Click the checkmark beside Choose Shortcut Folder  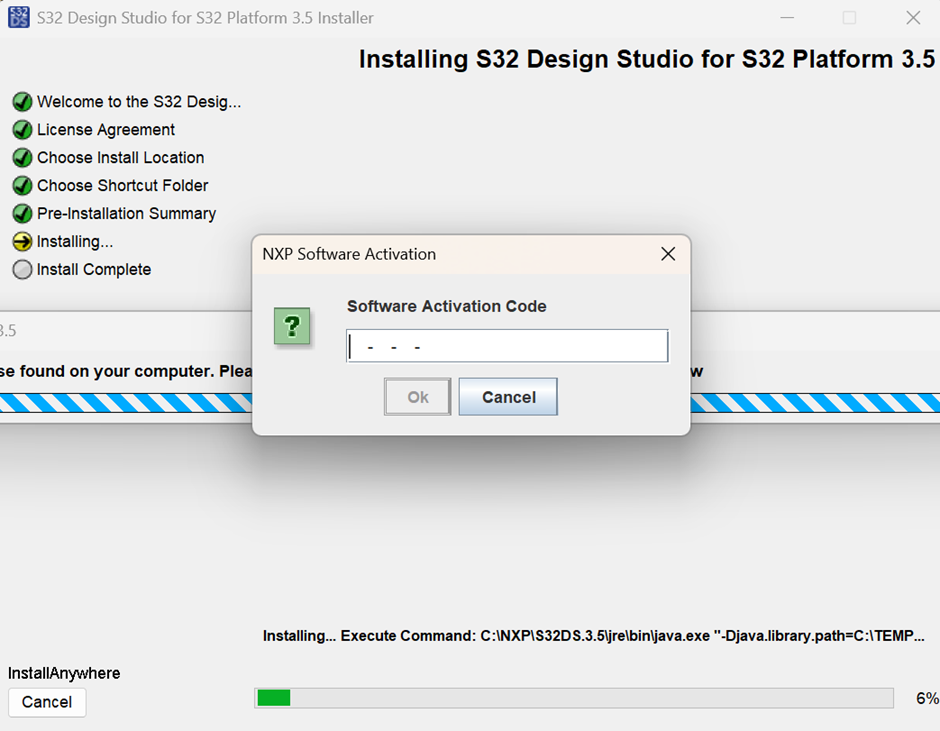(22, 186)
